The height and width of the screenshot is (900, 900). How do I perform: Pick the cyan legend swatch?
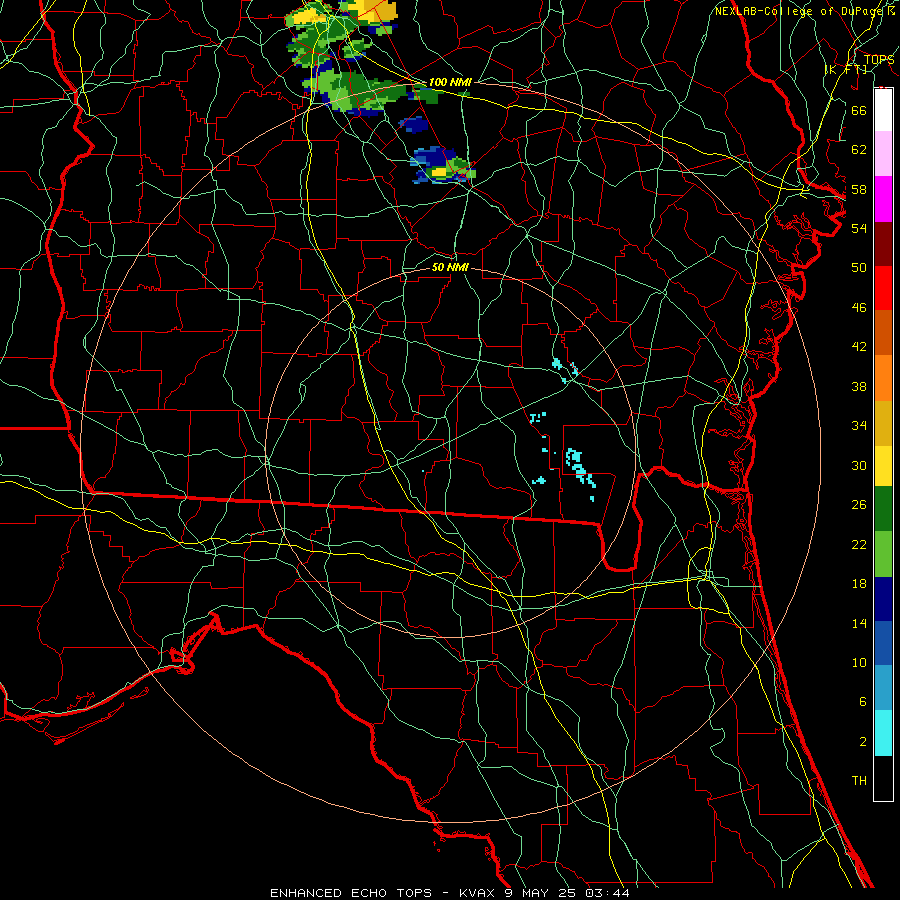tap(883, 733)
